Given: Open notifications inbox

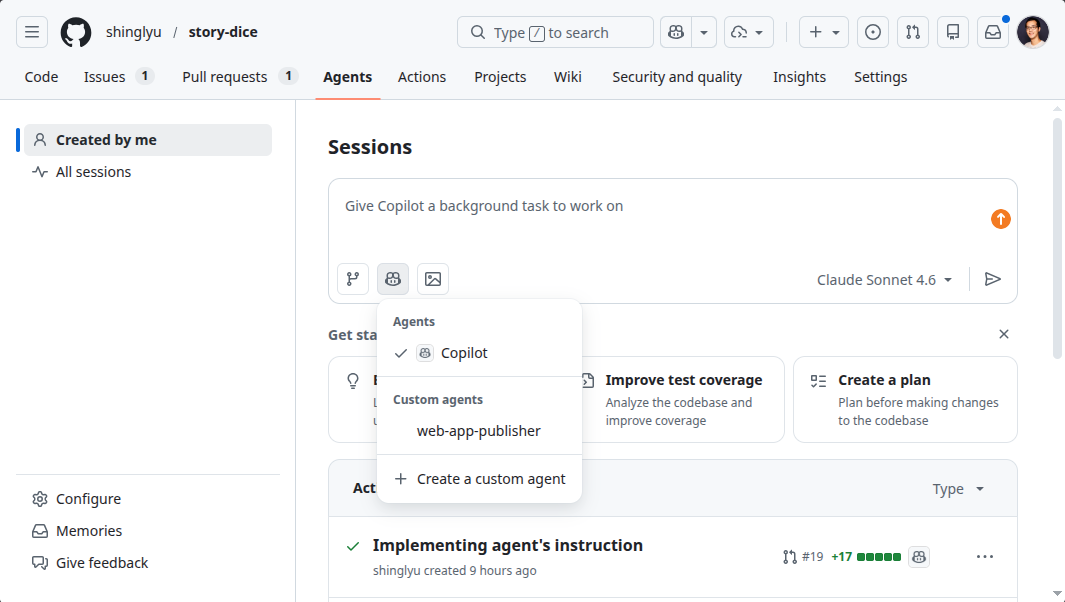Looking at the screenshot, I should coord(993,32).
